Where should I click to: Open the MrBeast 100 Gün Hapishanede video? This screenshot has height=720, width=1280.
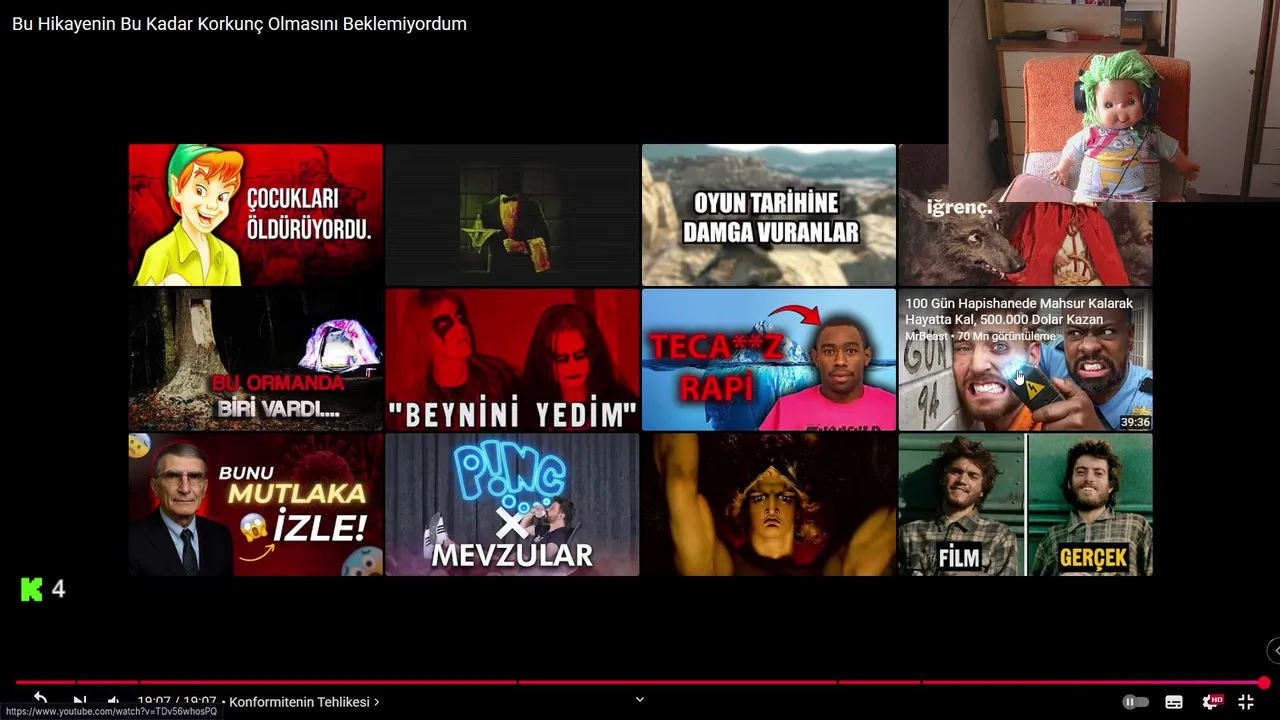pyautogui.click(x=1025, y=360)
